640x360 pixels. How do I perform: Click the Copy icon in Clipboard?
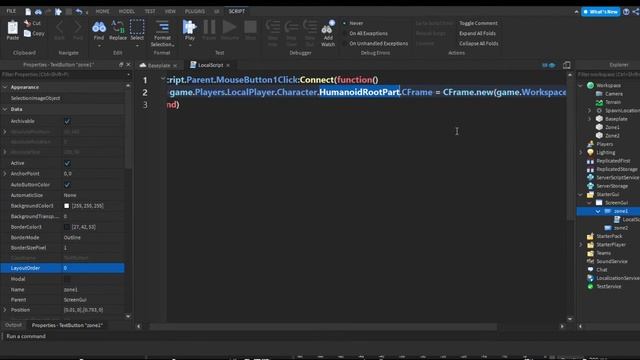pyautogui.click(x=27, y=33)
